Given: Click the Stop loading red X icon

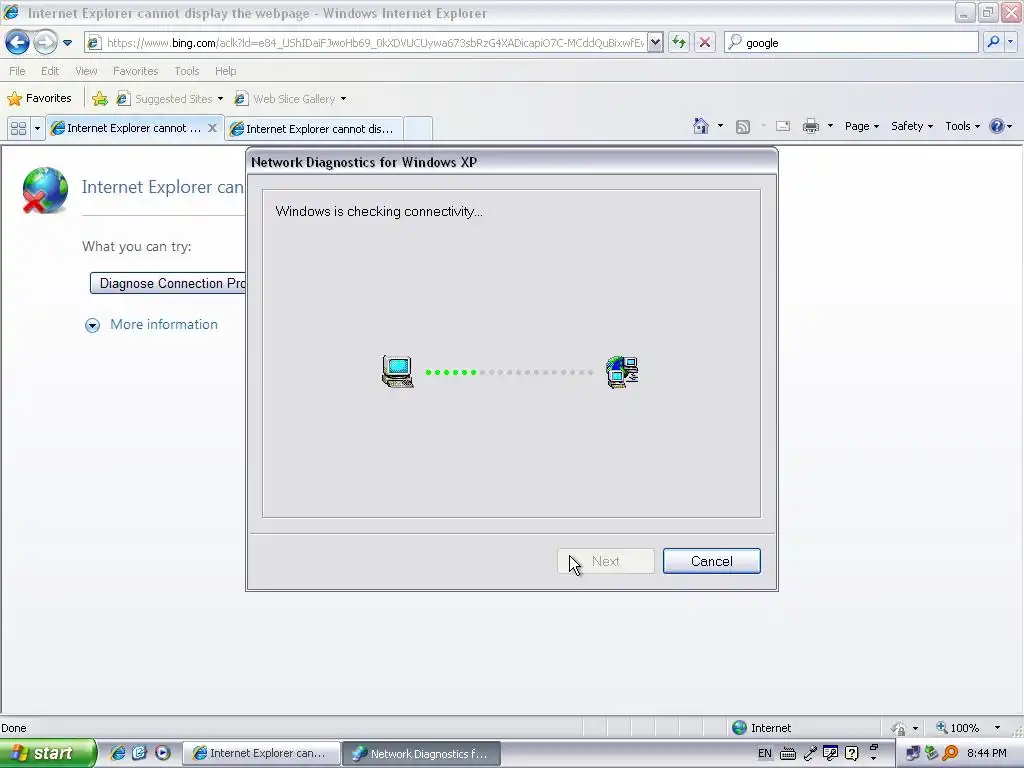Looking at the screenshot, I should 705,43.
